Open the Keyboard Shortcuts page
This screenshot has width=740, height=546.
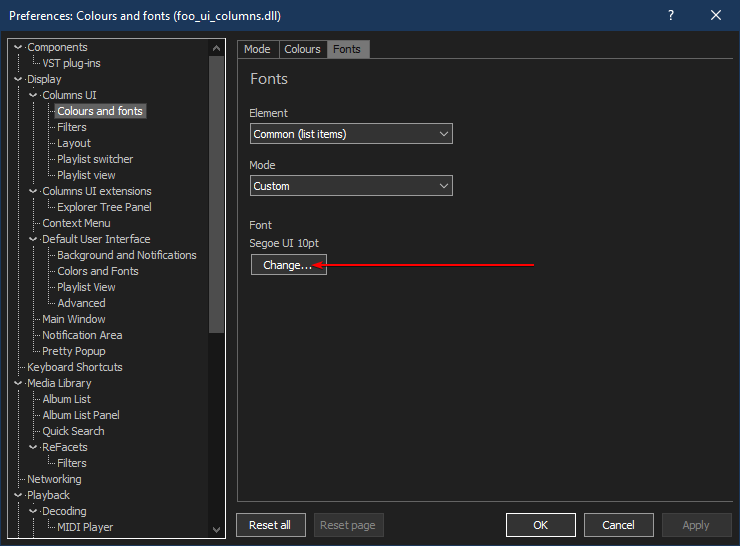[x=74, y=367]
